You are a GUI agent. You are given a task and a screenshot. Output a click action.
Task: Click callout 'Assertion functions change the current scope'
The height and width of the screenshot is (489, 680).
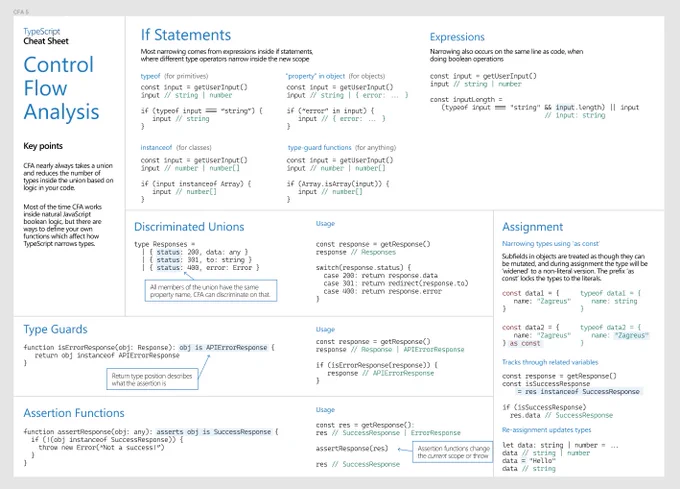point(453,452)
